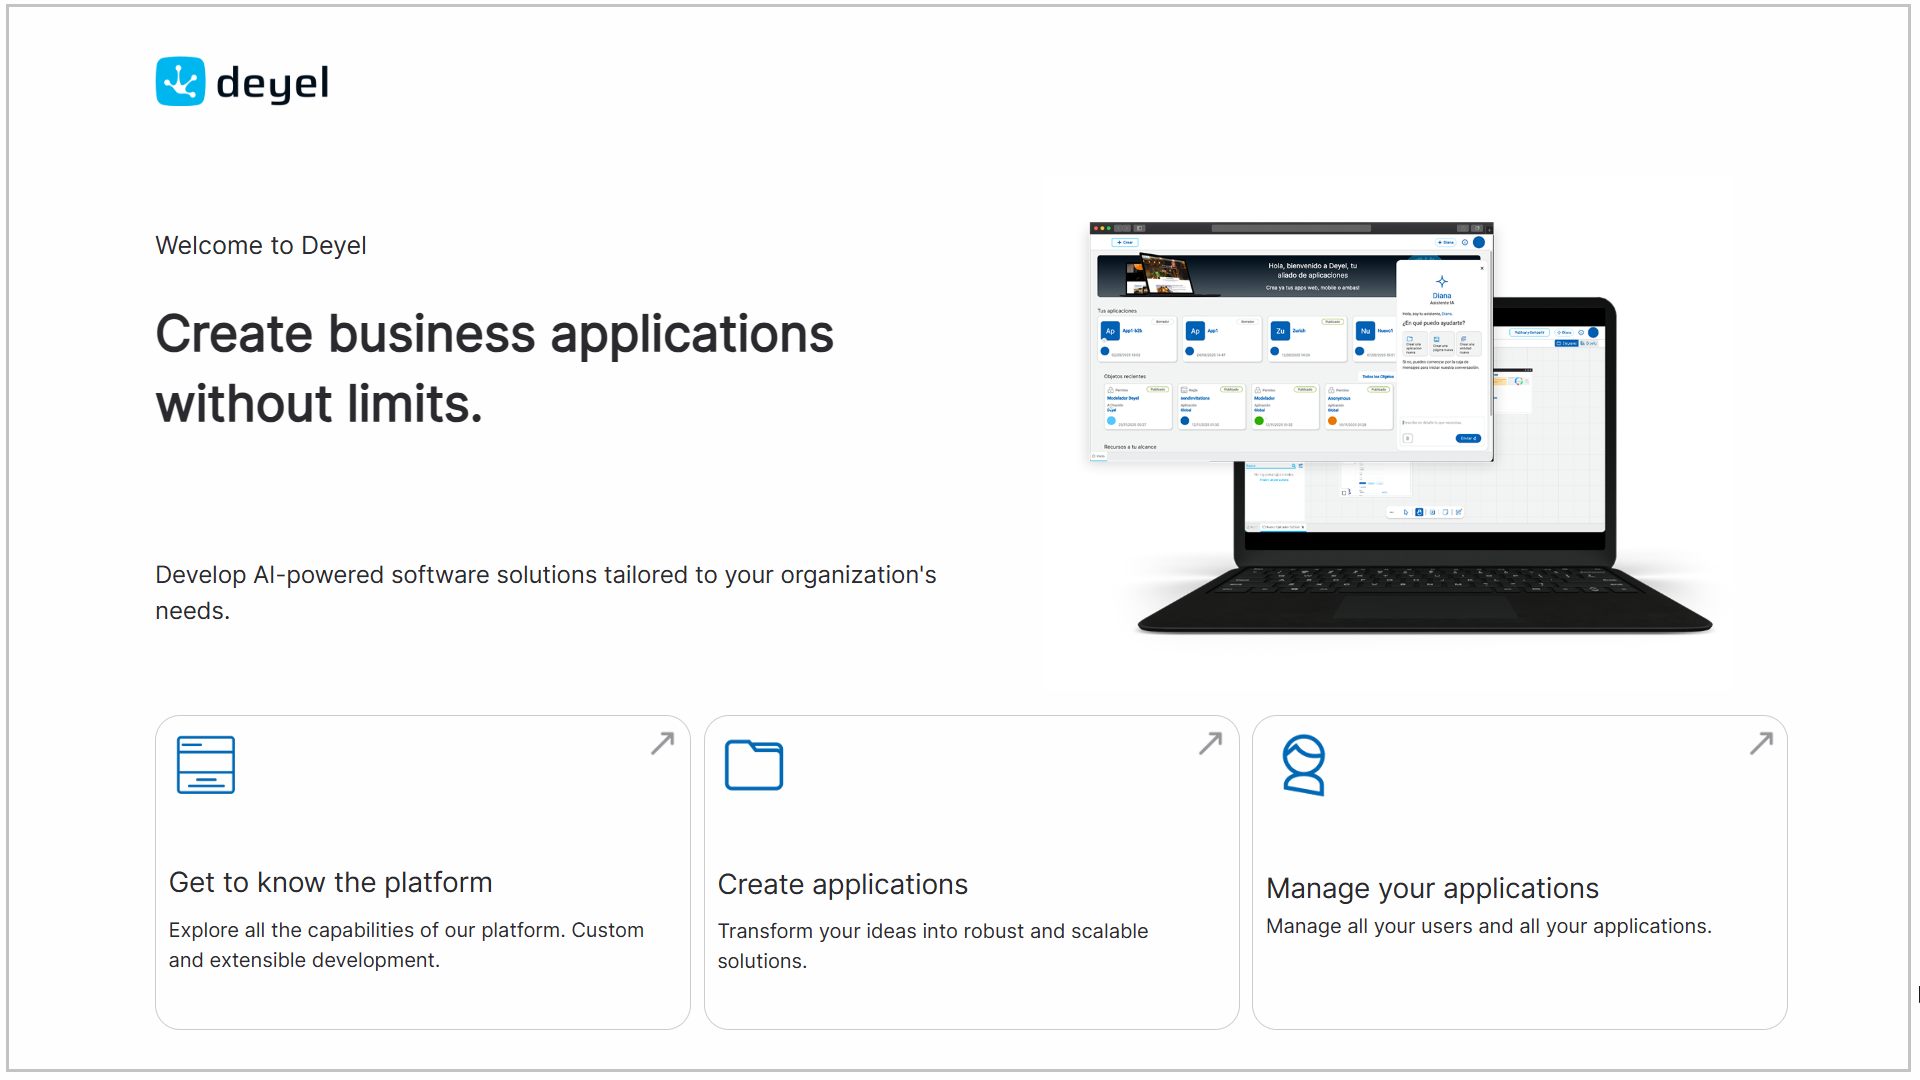Click the Deyel starfish logo icon

tap(180, 81)
